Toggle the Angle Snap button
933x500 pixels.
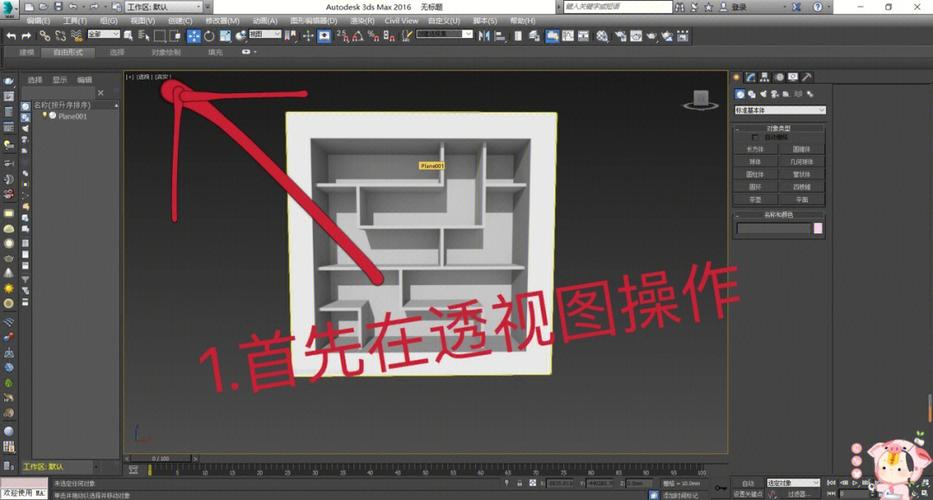358,36
